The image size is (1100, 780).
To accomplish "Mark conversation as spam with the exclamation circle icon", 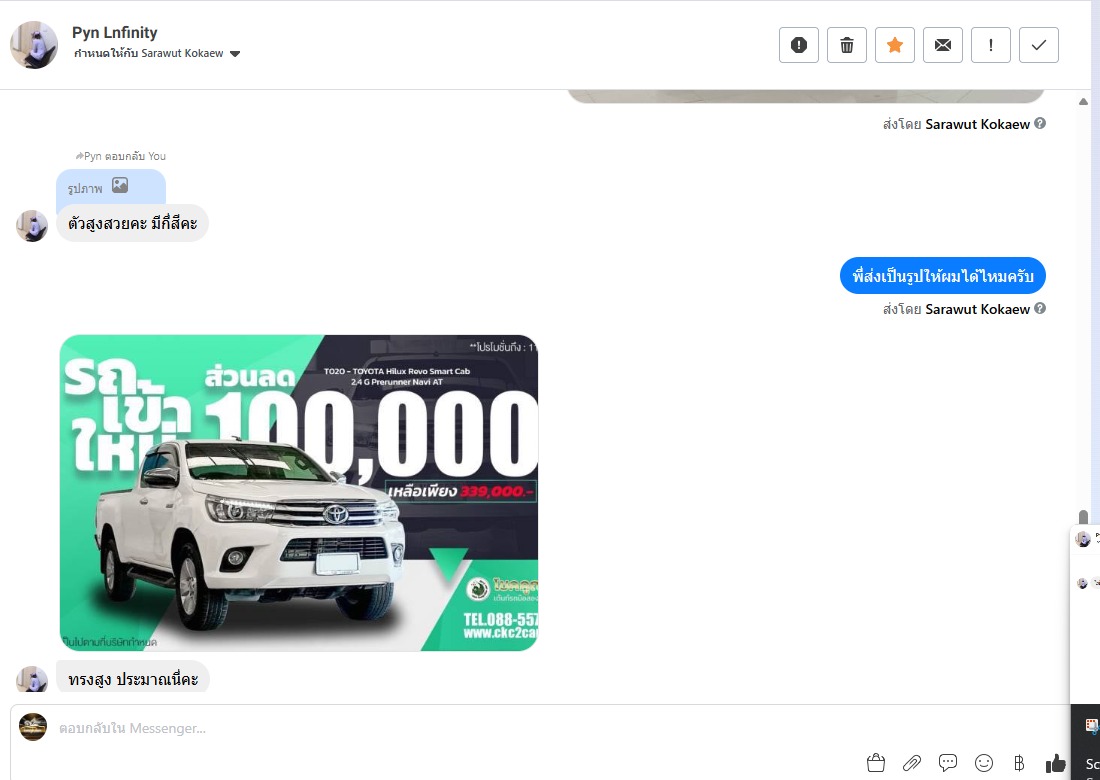I will 798,45.
